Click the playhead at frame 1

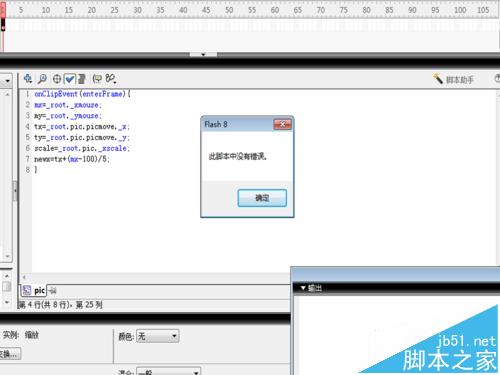tap(3, 10)
